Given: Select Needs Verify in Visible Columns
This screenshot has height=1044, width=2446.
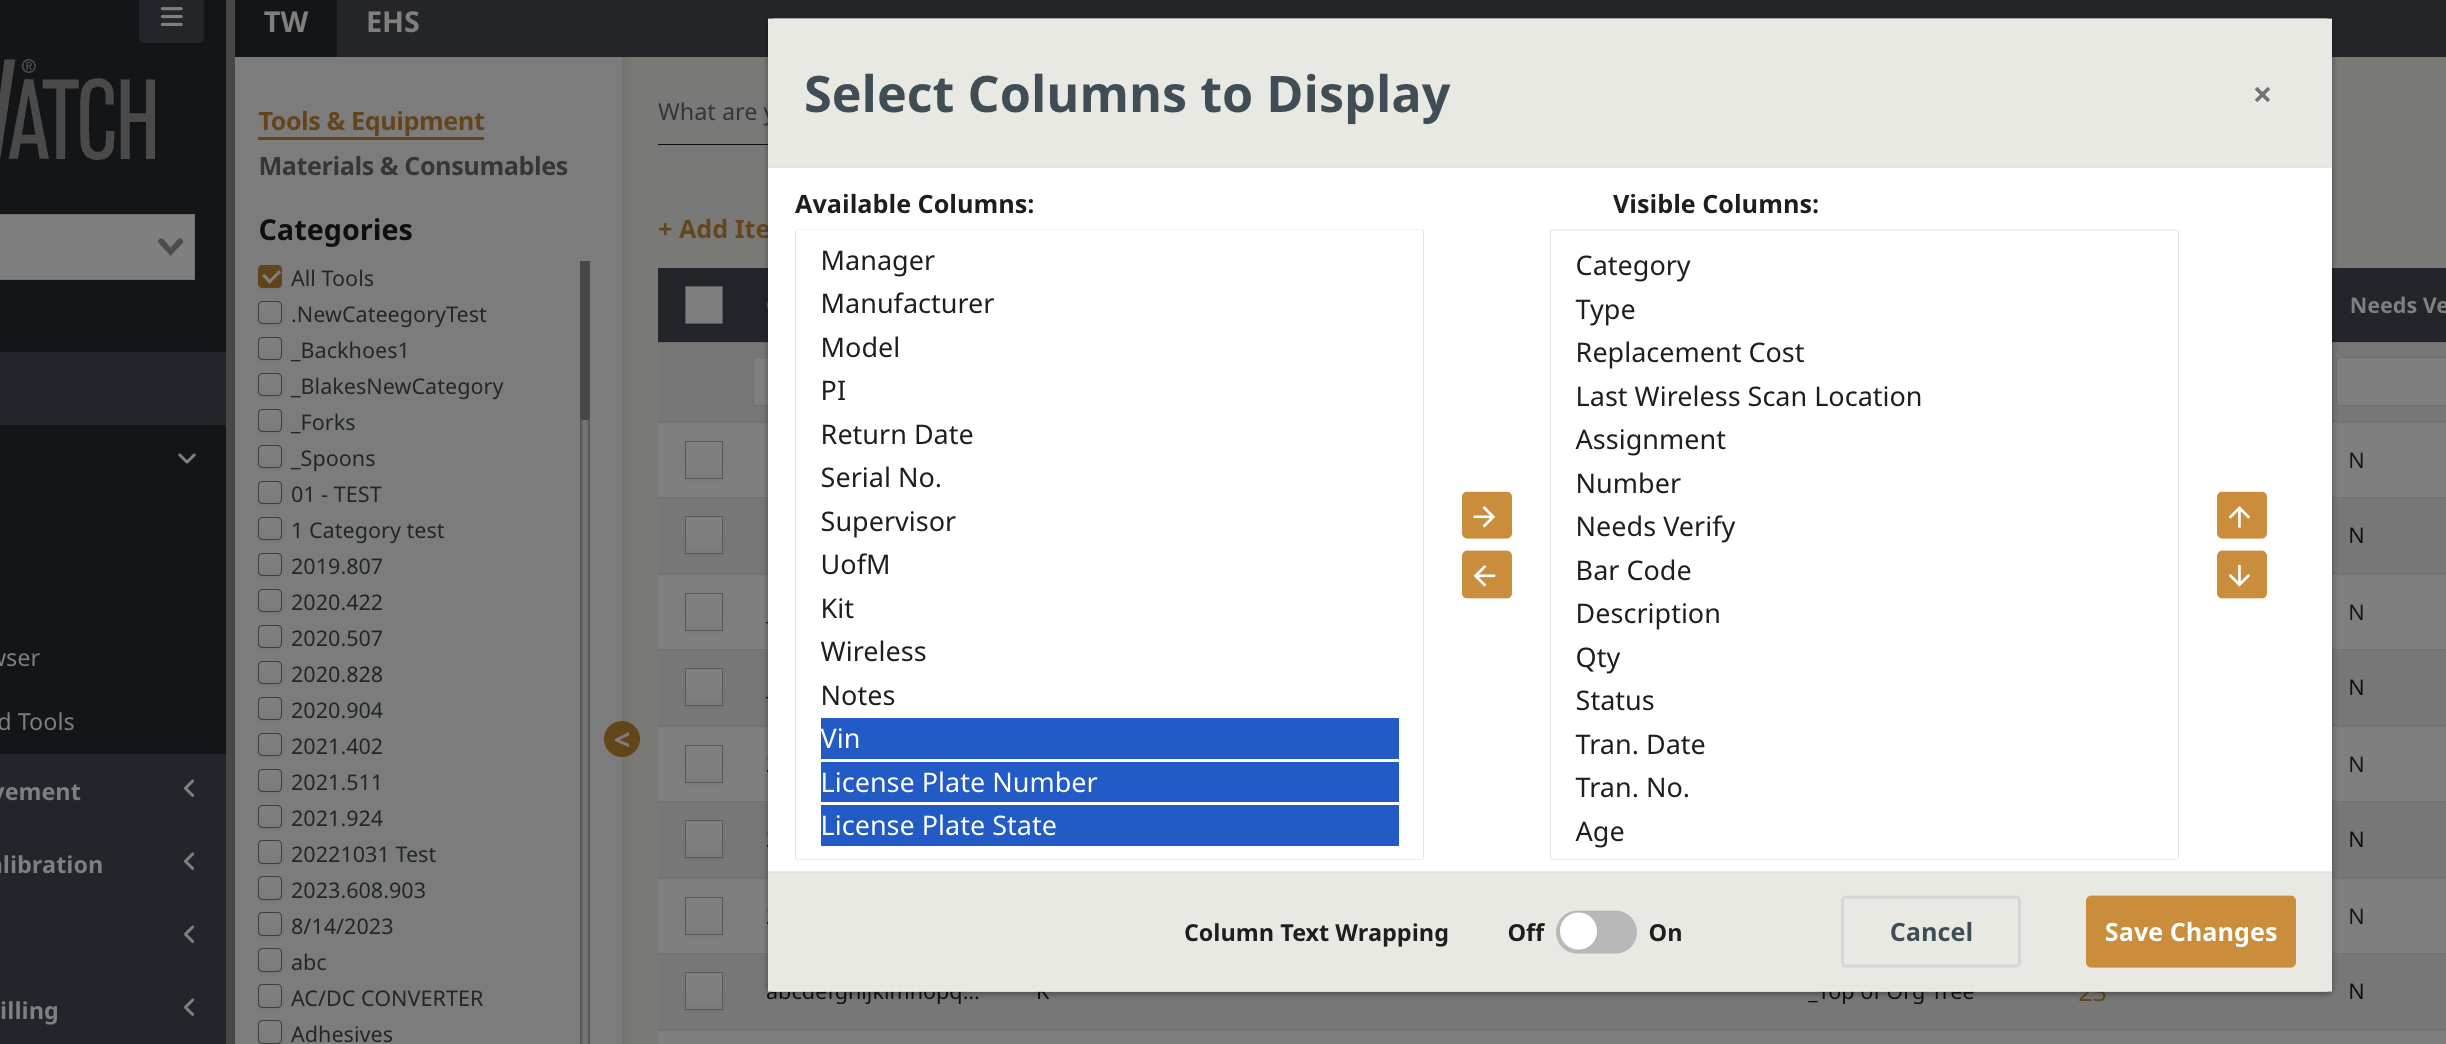Looking at the screenshot, I should (1864, 527).
